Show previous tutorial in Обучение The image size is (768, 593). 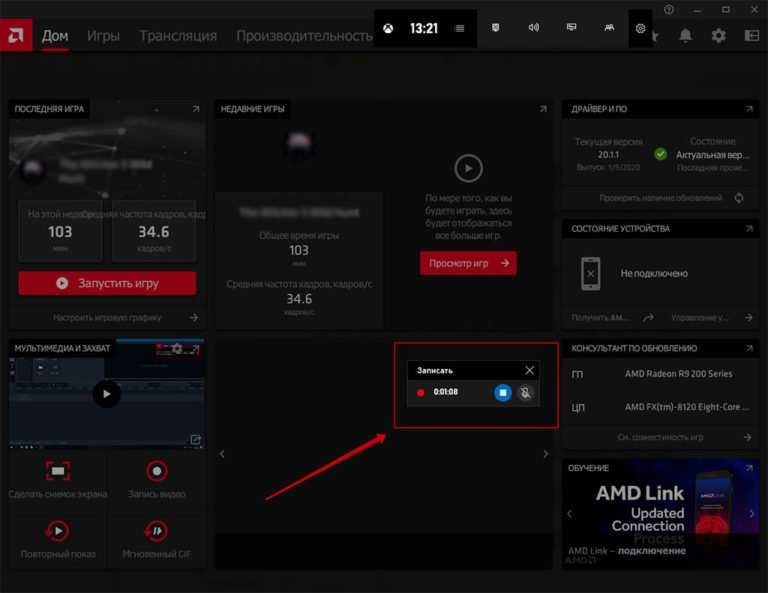[569, 514]
